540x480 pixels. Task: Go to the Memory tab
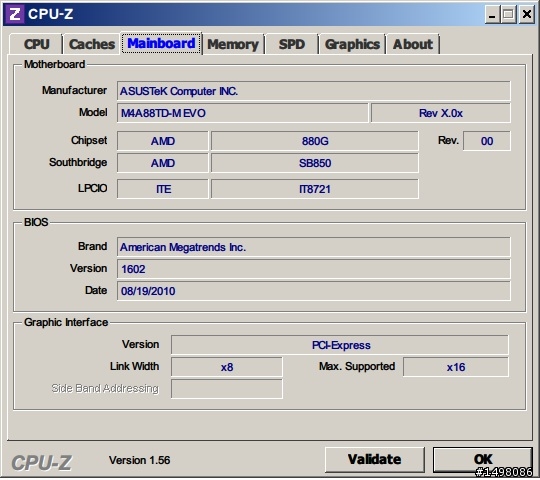[x=233, y=44]
